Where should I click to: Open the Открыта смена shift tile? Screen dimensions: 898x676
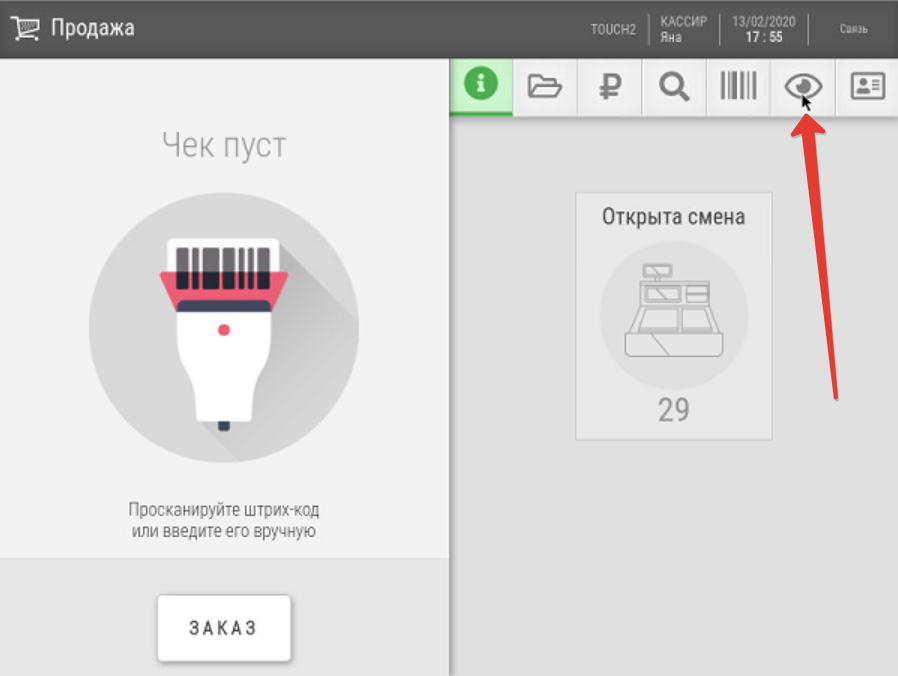click(674, 316)
